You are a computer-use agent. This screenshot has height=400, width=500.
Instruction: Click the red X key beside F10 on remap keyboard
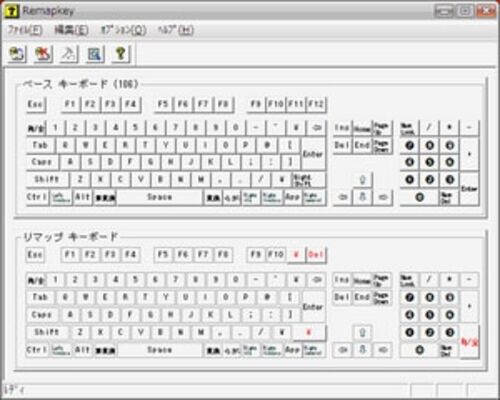(296, 255)
